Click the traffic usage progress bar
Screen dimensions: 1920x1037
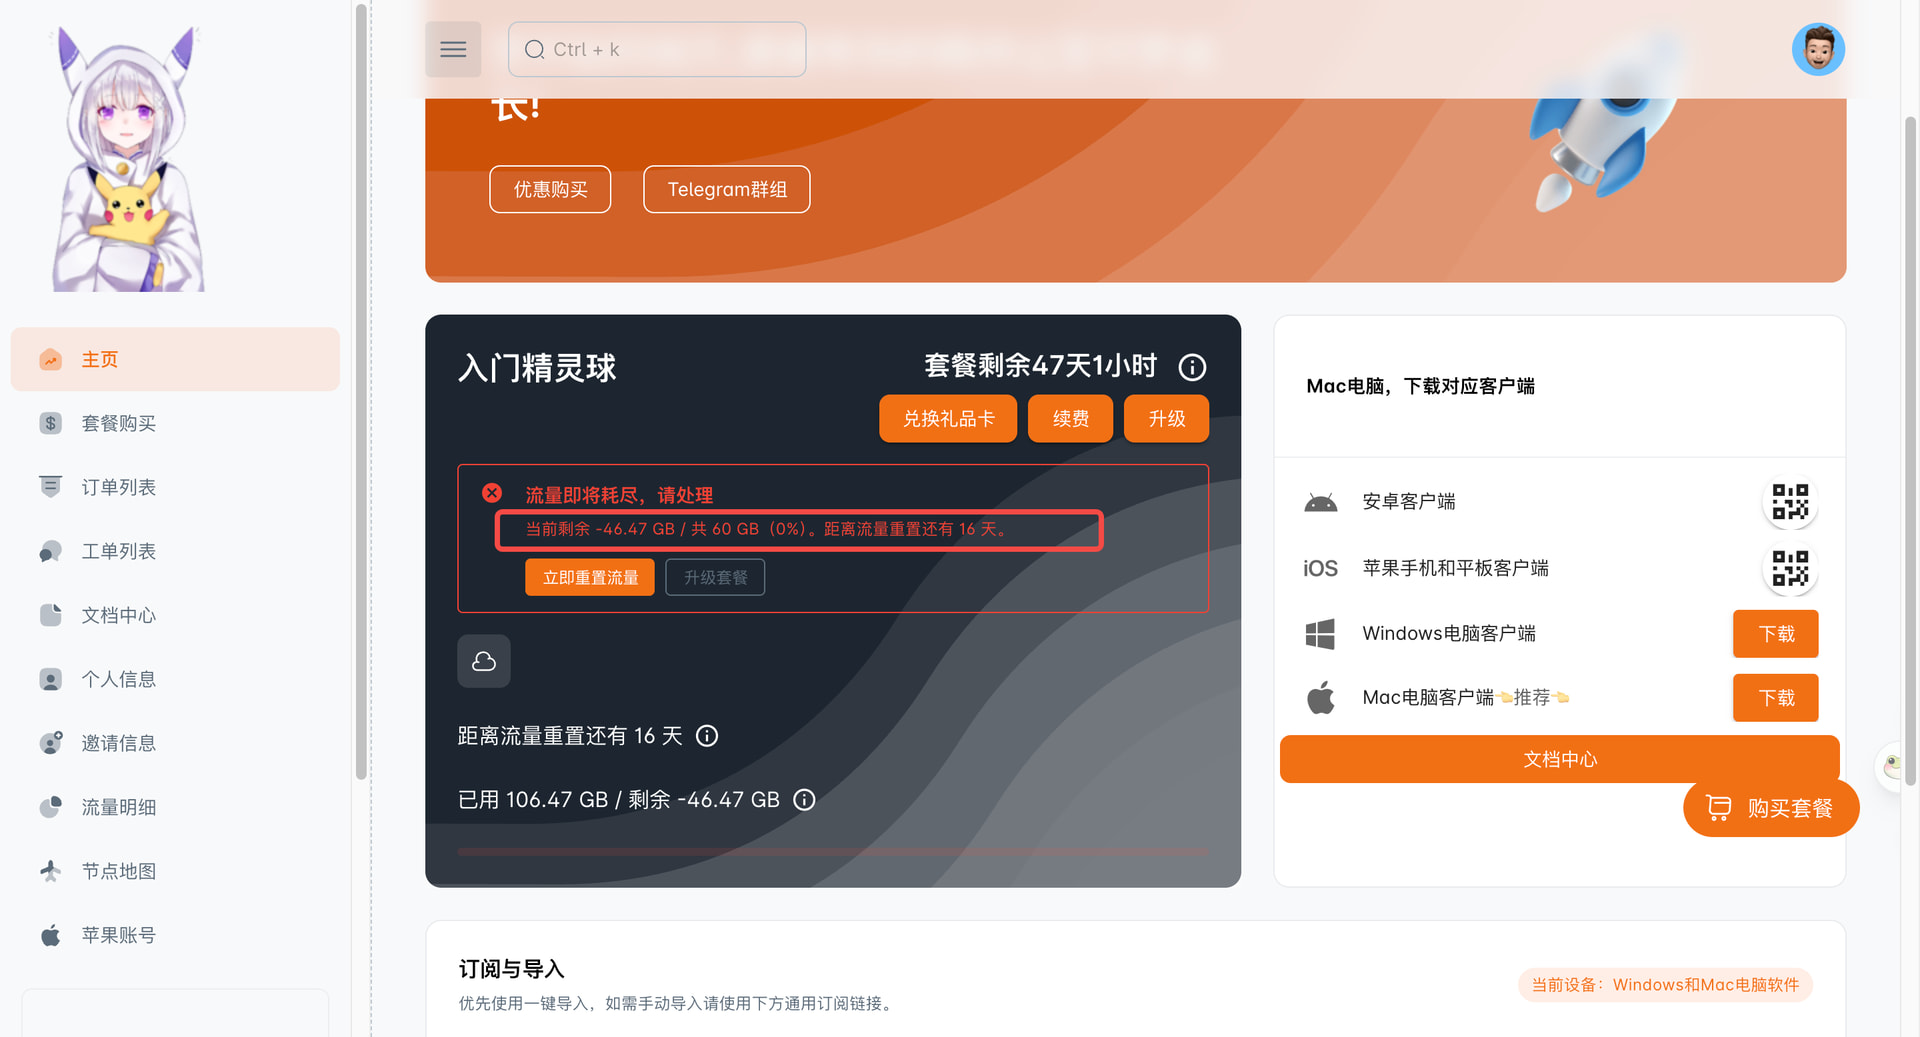(832, 852)
